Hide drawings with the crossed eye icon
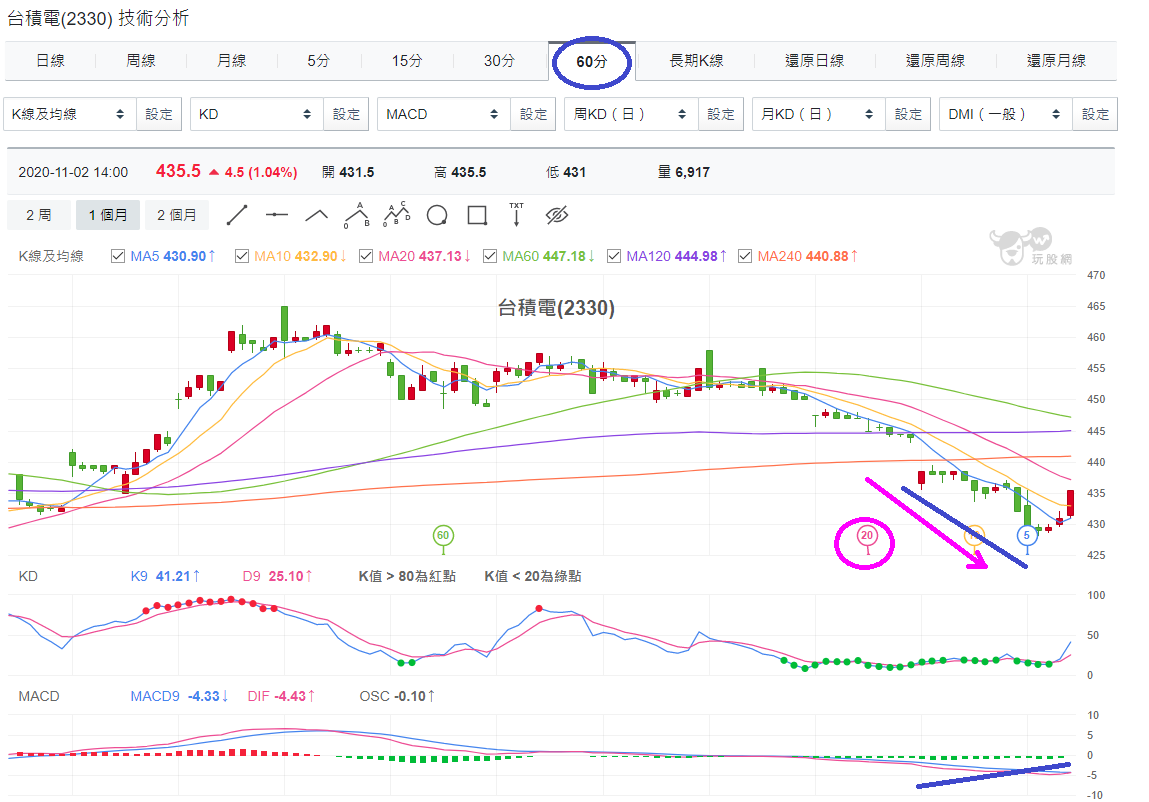The height and width of the screenshot is (802, 1149). (x=557, y=216)
